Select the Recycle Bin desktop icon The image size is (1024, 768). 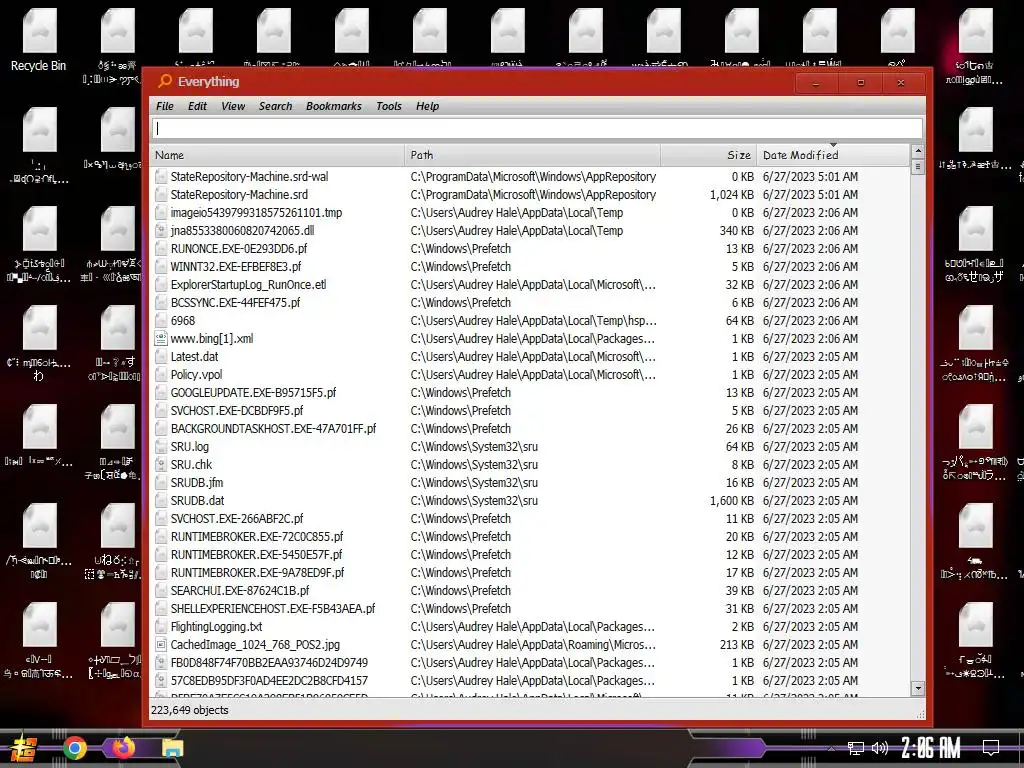tap(39, 40)
